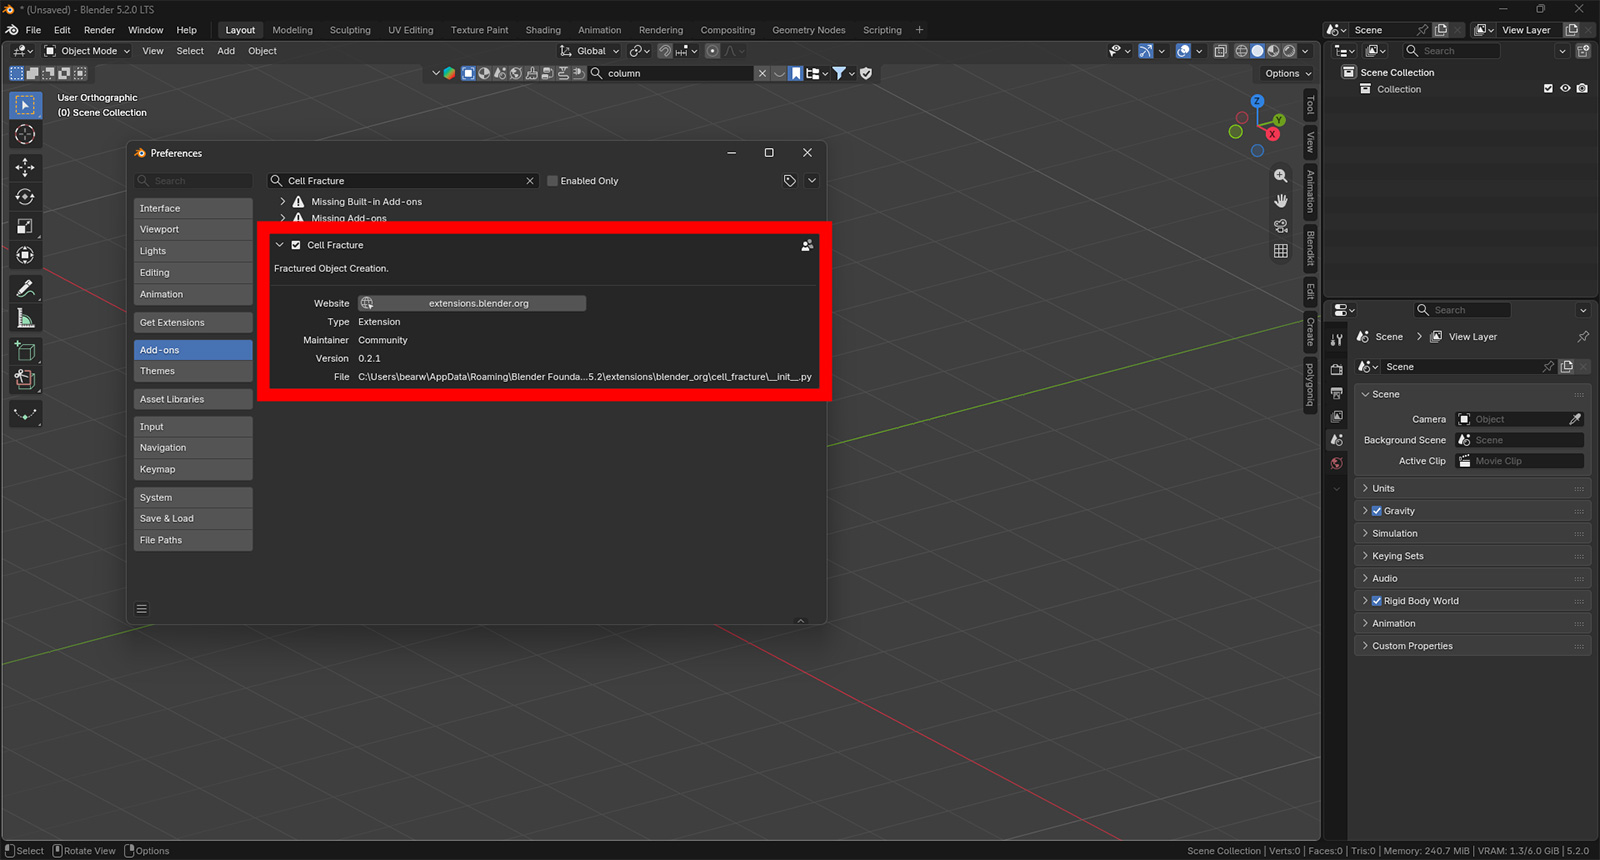Click the camera eyedropper icon

click(1576, 419)
